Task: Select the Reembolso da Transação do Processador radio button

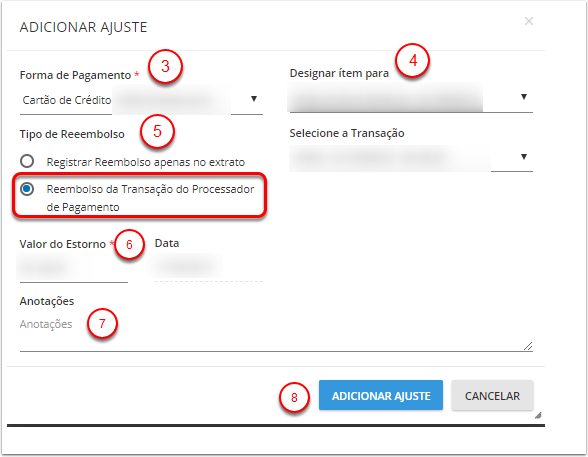Action: click(x=27, y=189)
